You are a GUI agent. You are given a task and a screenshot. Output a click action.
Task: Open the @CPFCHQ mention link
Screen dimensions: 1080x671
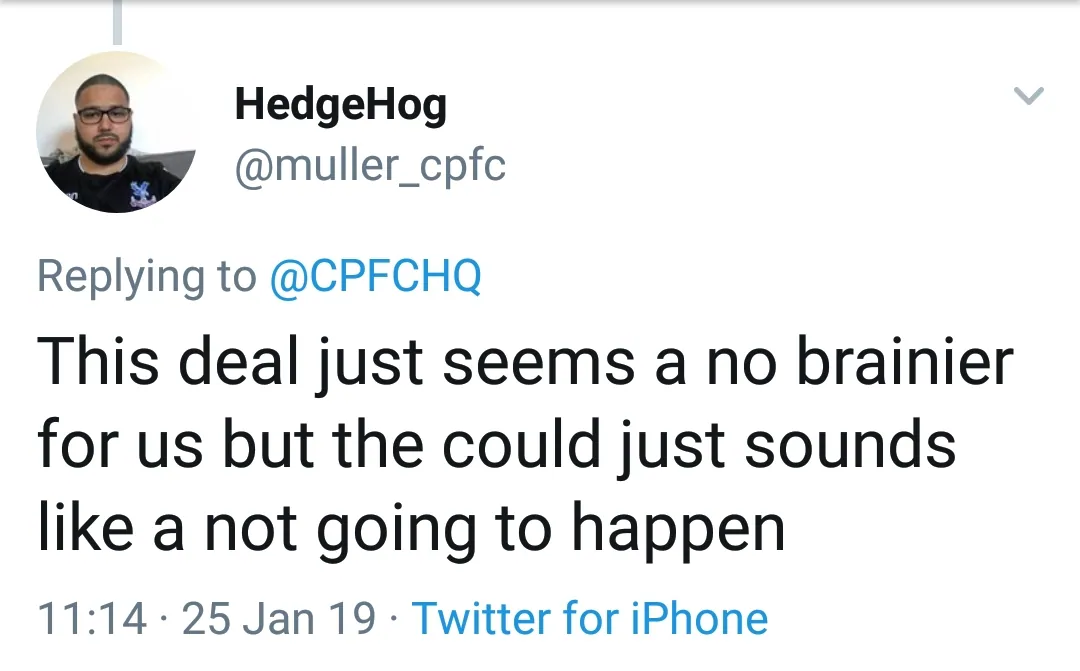[x=376, y=276]
